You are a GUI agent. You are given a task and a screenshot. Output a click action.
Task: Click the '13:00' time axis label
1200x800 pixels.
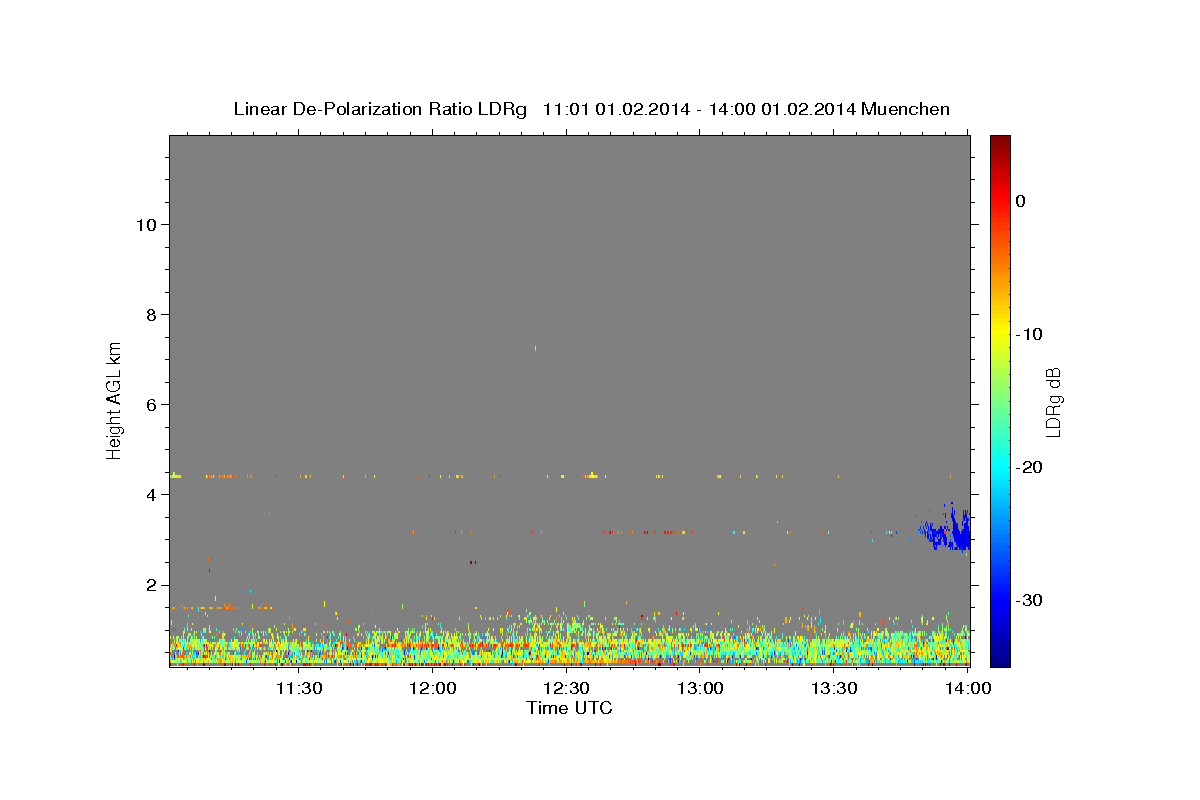pos(701,687)
